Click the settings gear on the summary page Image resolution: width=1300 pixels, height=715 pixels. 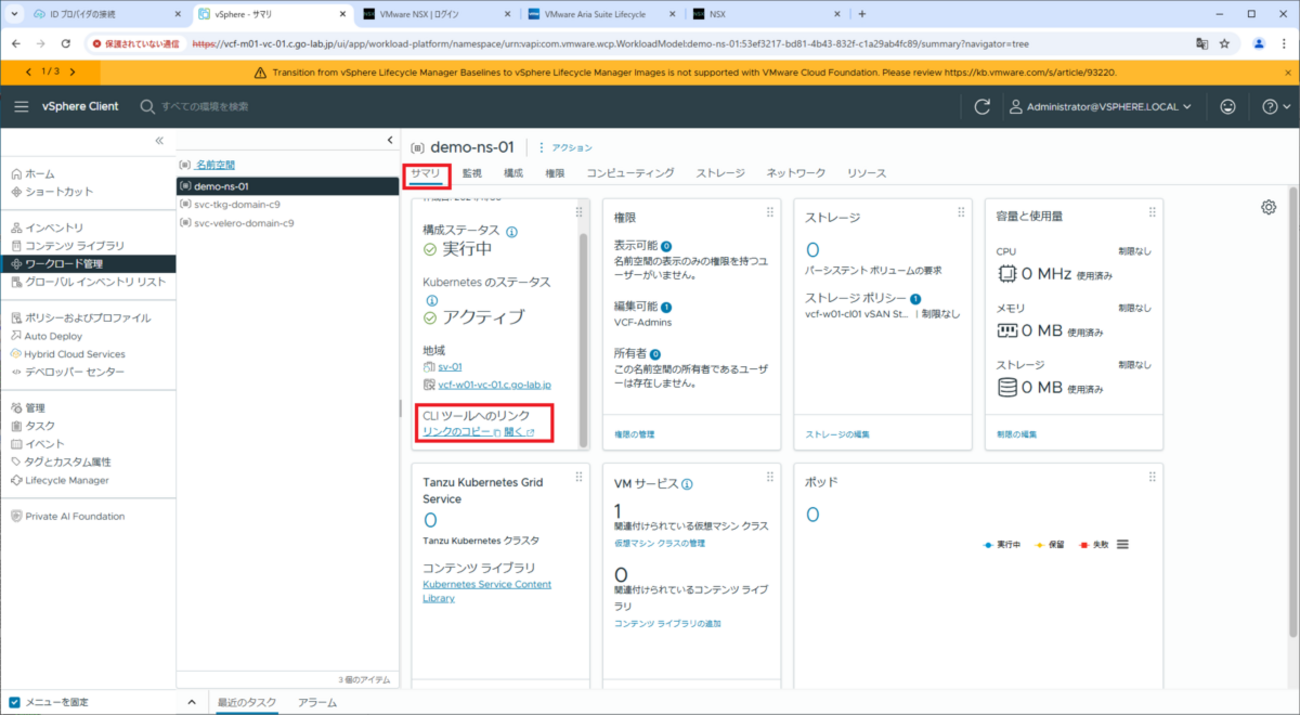[x=1268, y=206]
